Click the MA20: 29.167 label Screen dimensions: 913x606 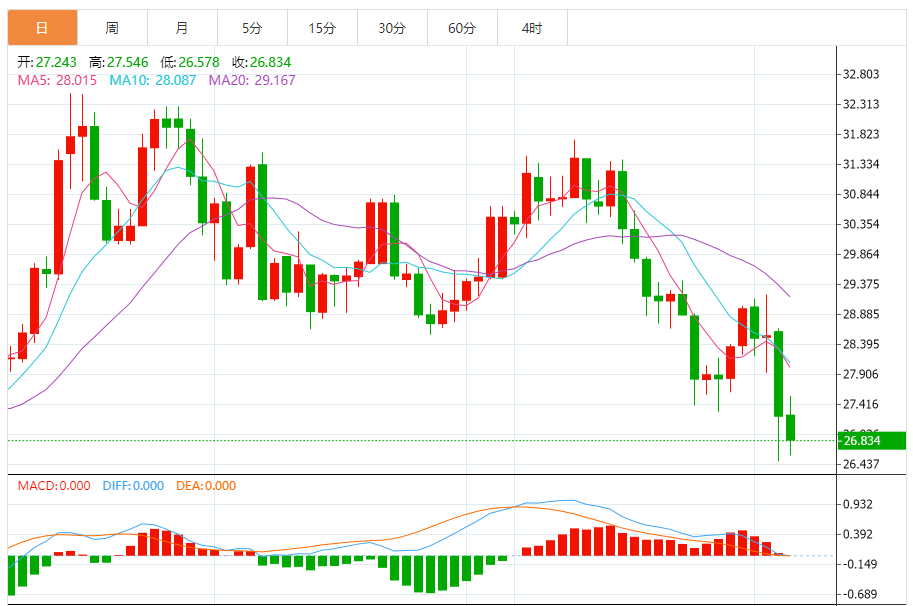[x=252, y=80]
